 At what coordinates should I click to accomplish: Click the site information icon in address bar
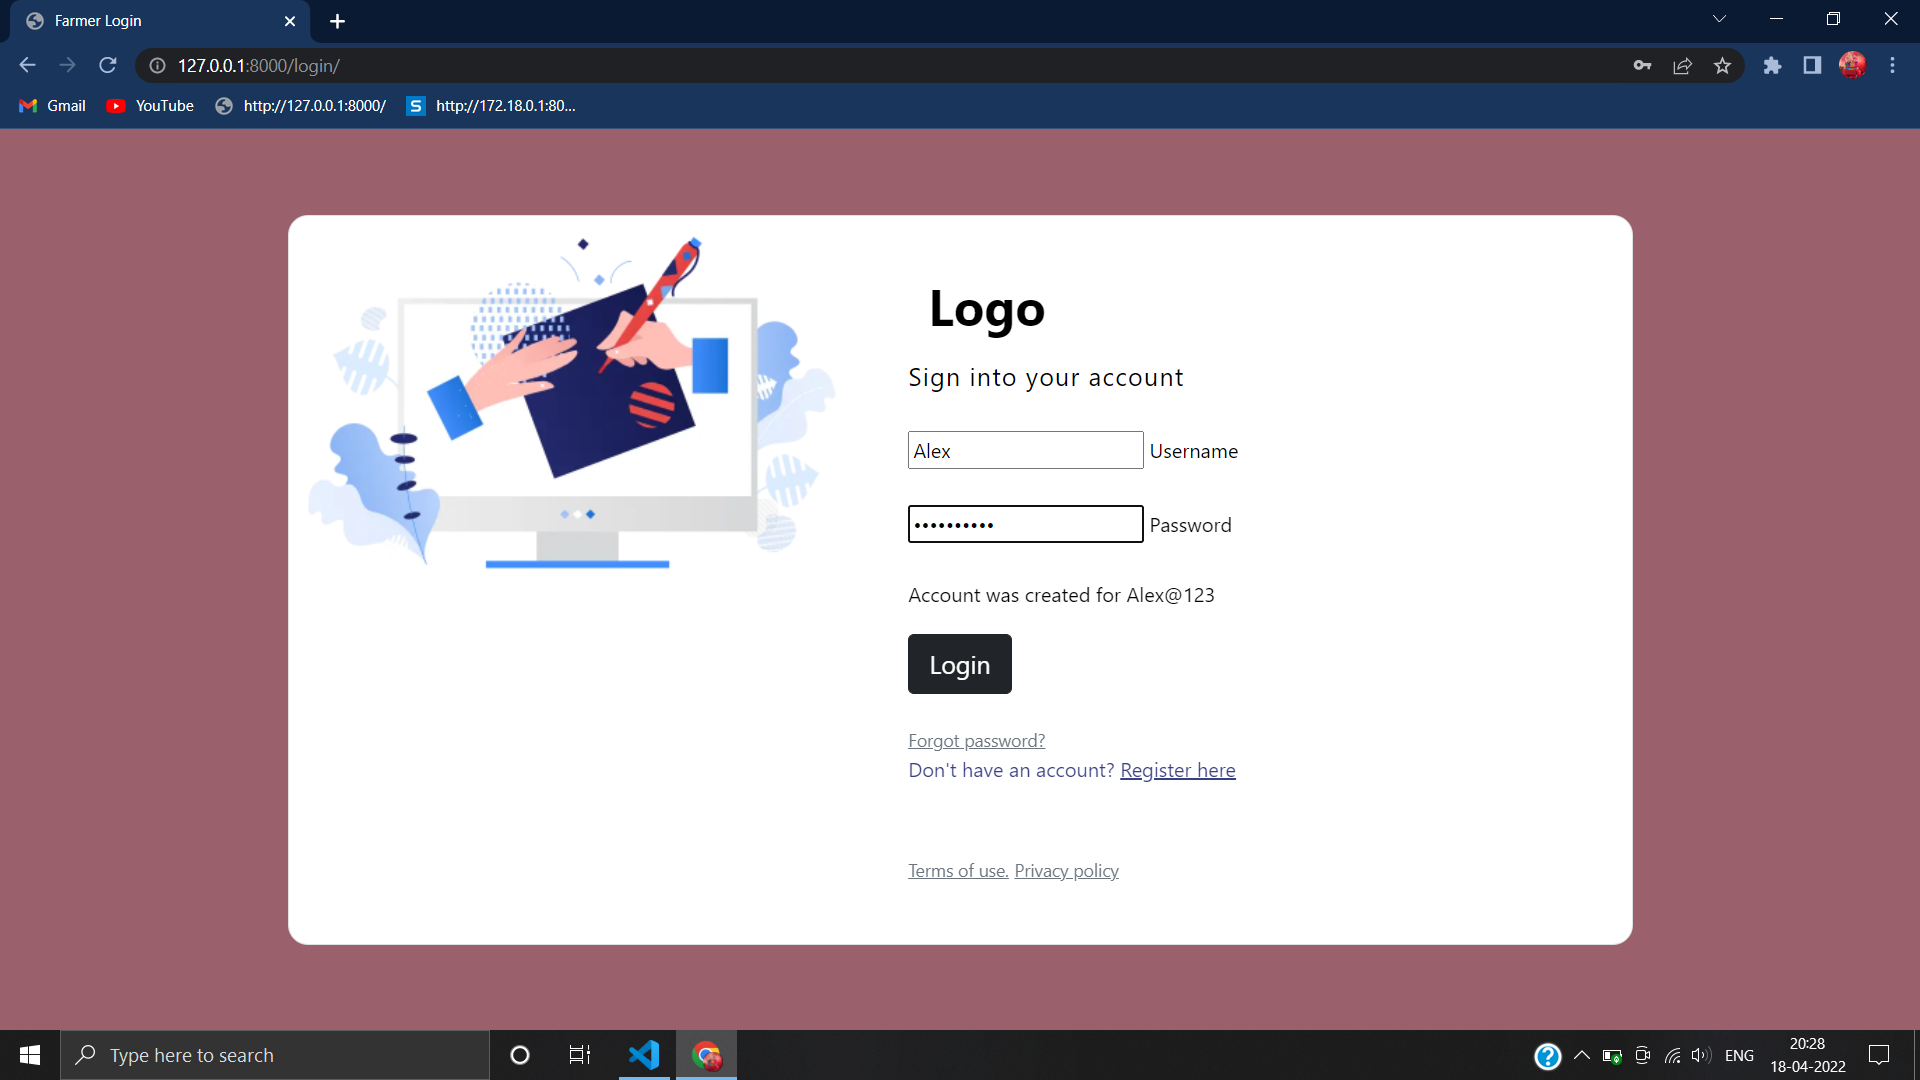click(156, 65)
